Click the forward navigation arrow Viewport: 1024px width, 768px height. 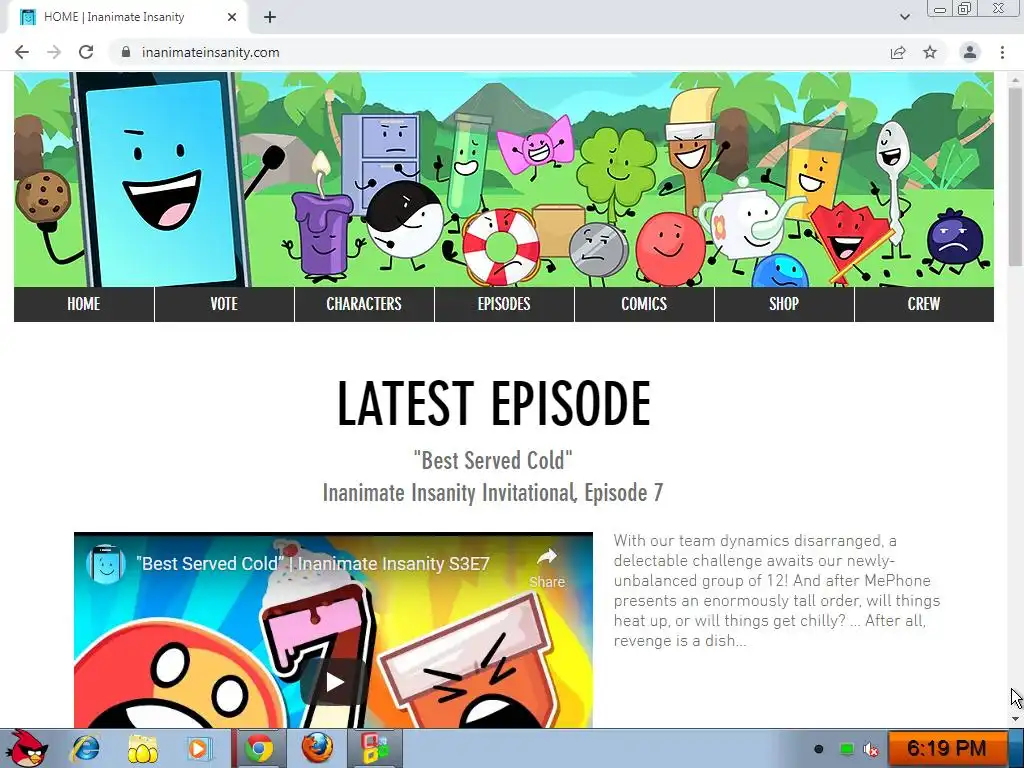[54, 52]
